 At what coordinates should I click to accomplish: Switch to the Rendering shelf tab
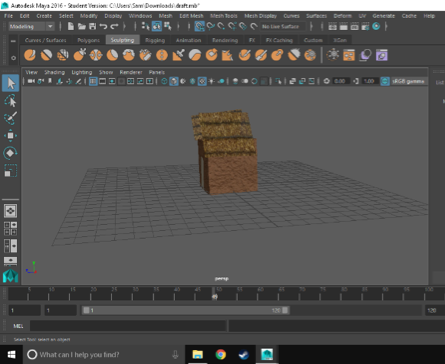point(225,40)
